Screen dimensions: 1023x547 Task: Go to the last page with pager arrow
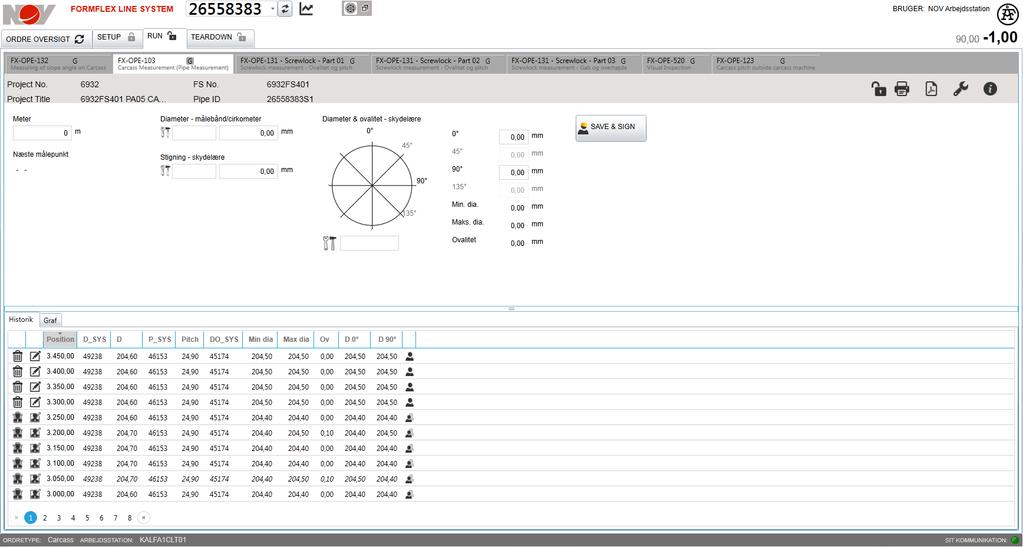(144, 518)
